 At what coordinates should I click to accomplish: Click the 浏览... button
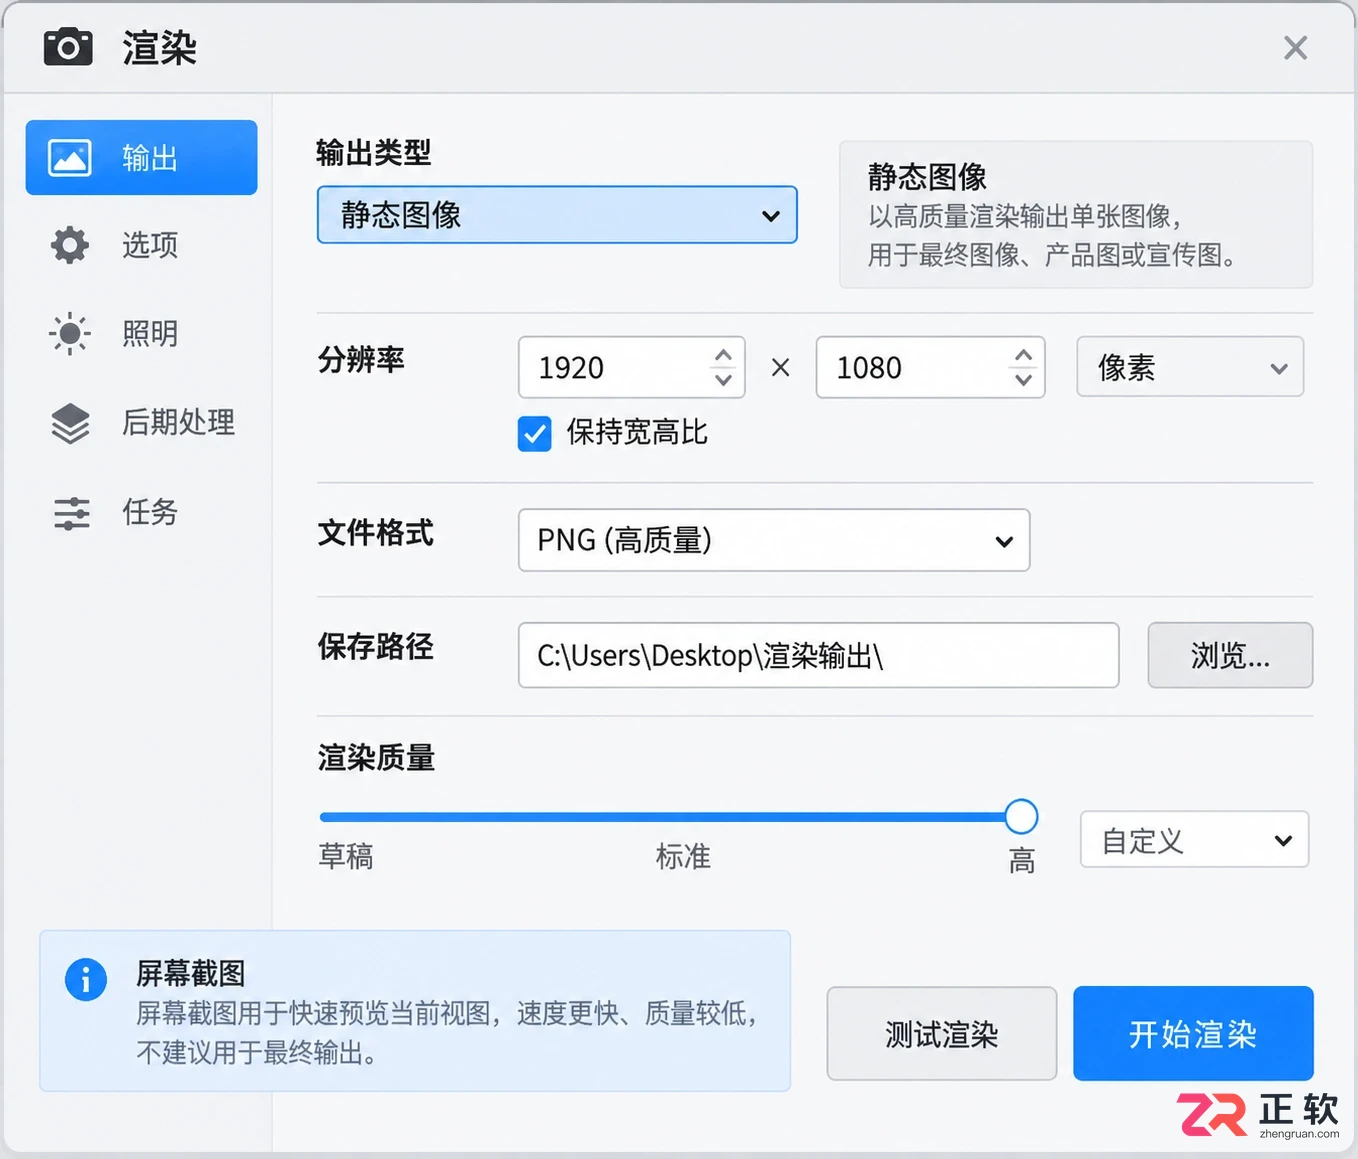pyautogui.click(x=1230, y=655)
